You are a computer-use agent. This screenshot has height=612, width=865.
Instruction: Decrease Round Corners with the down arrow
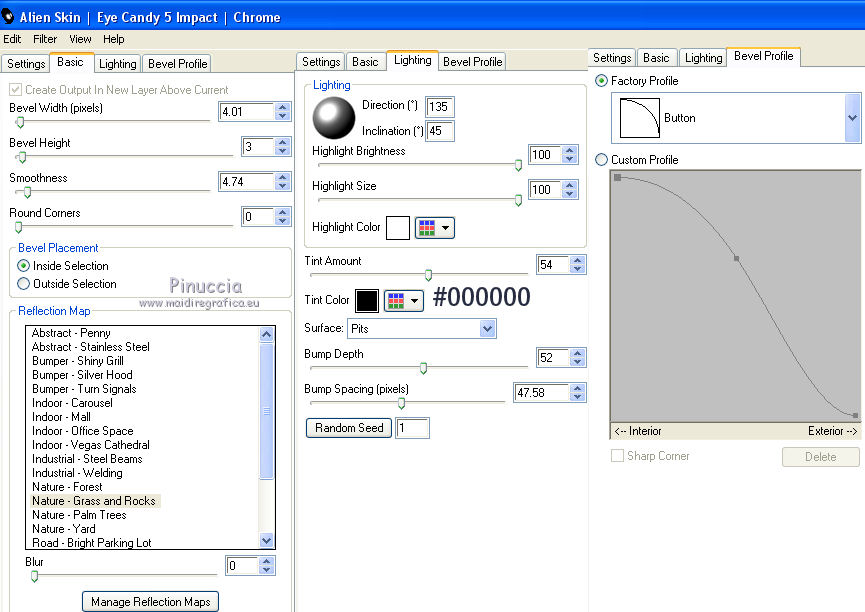(282, 221)
